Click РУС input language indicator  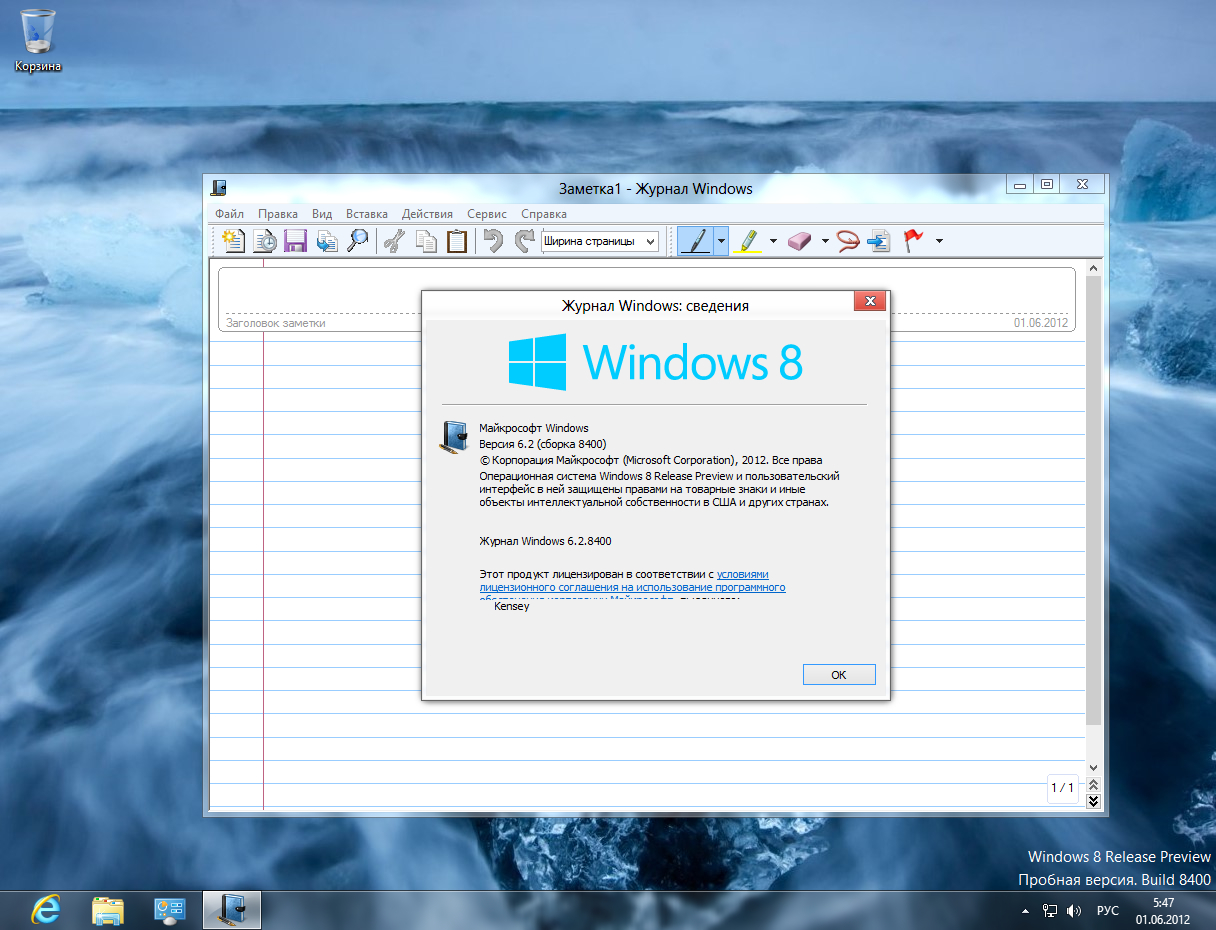pos(1107,911)
